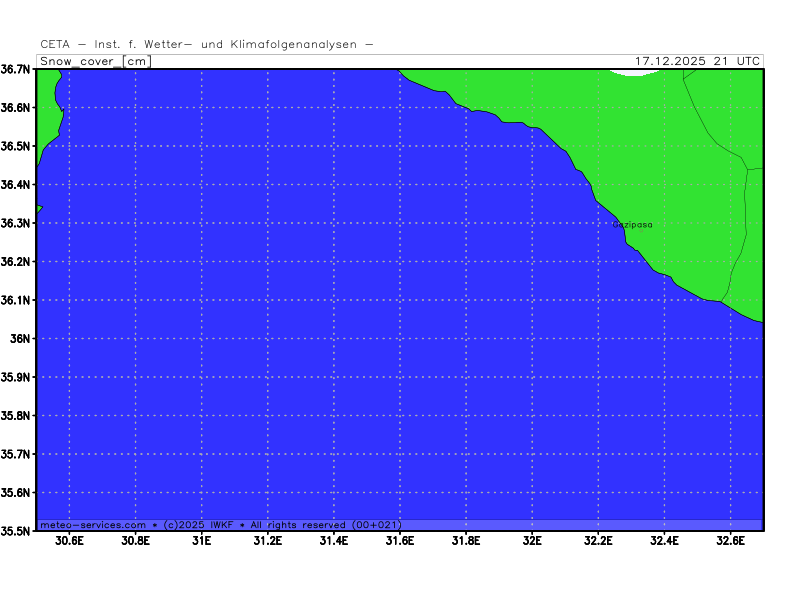The width and height of the screenshot is (800, 600).
Task: Click the small green sliver near 36.3N
Action: (39, 209)
